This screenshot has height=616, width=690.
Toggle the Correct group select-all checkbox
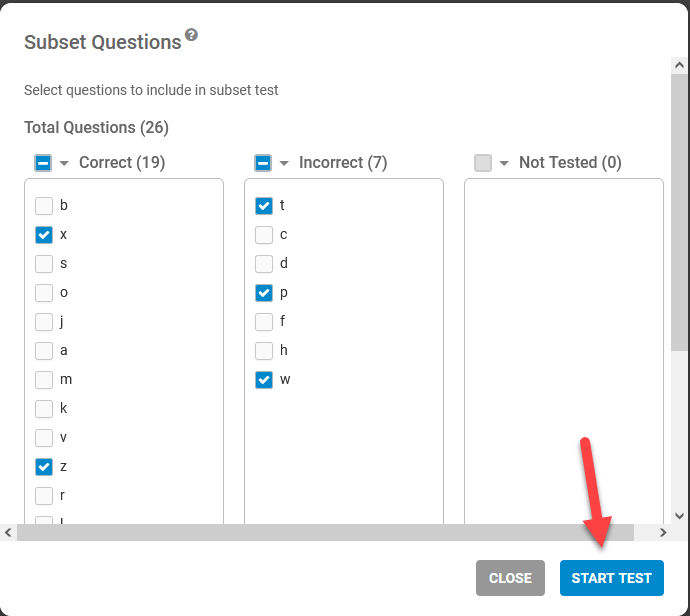(x=43, y=163)
